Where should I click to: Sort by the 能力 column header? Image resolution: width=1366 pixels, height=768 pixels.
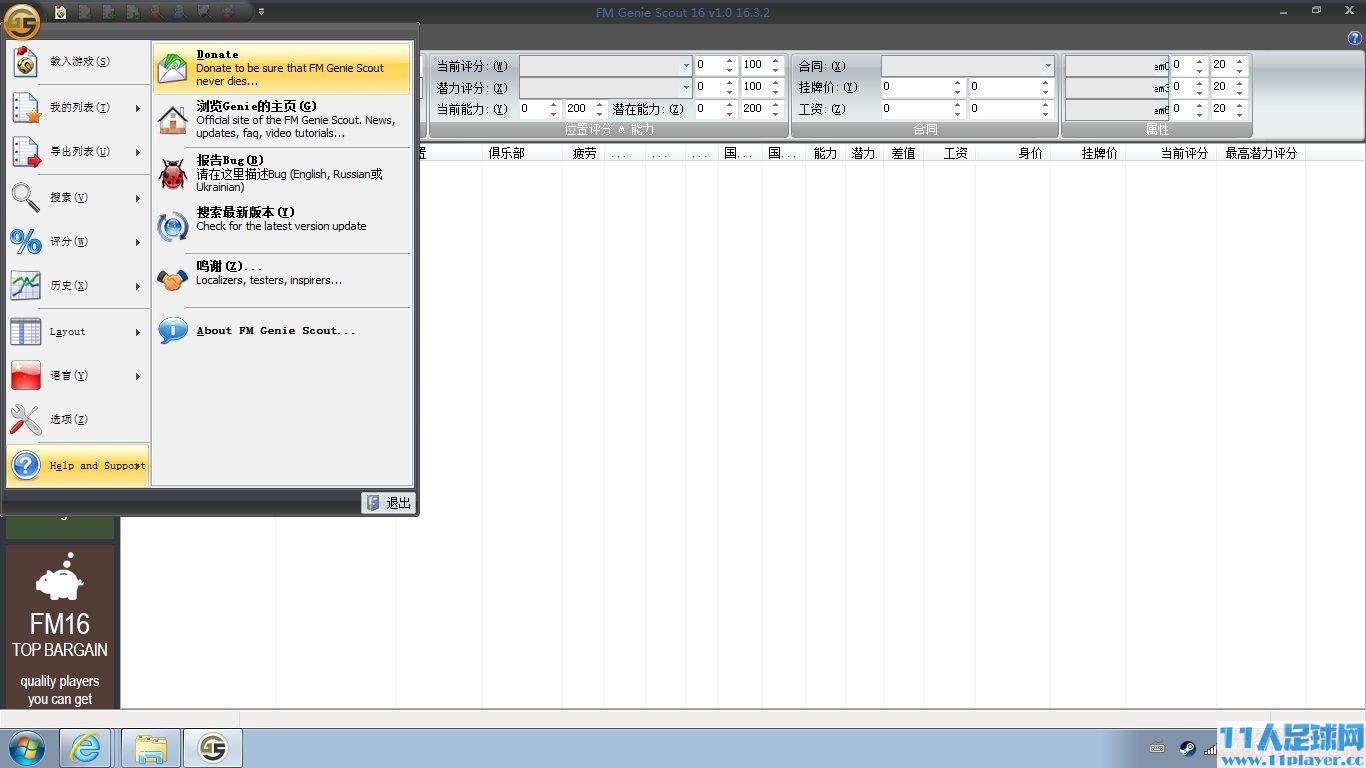pos(825,153)
